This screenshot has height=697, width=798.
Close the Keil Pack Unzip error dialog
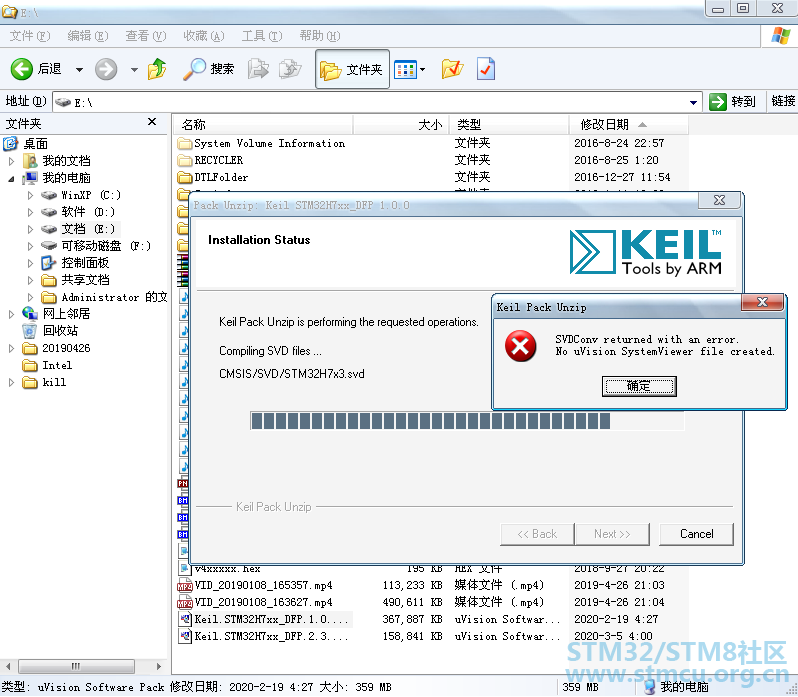pos(762,302)
